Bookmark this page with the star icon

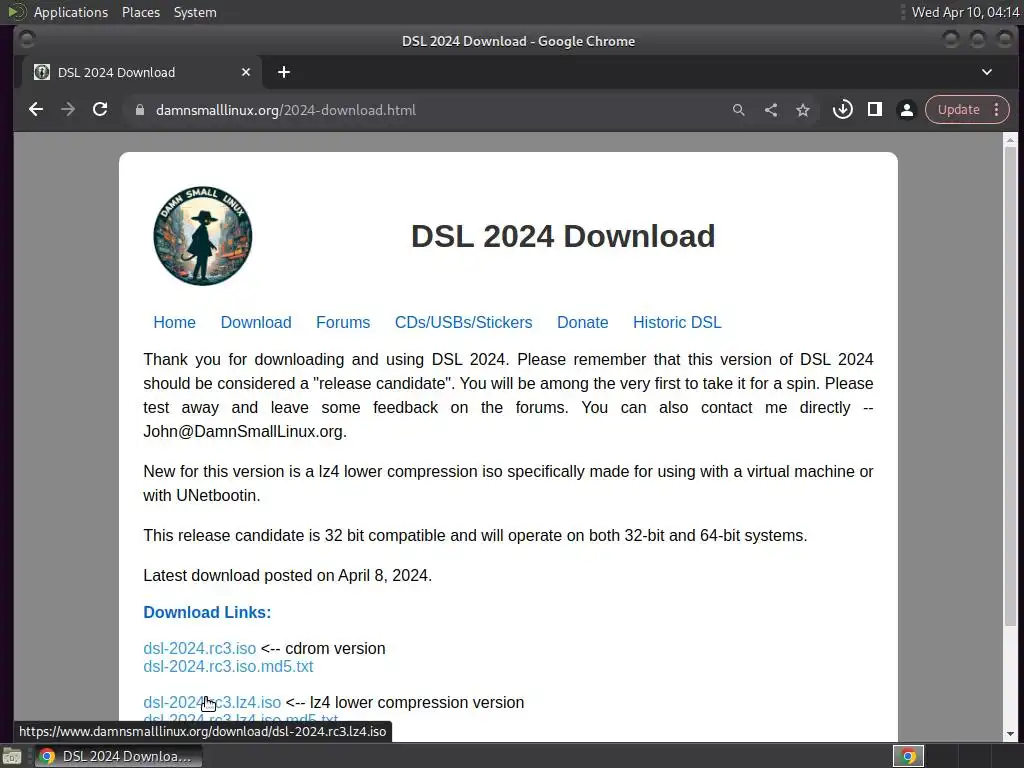803,110
